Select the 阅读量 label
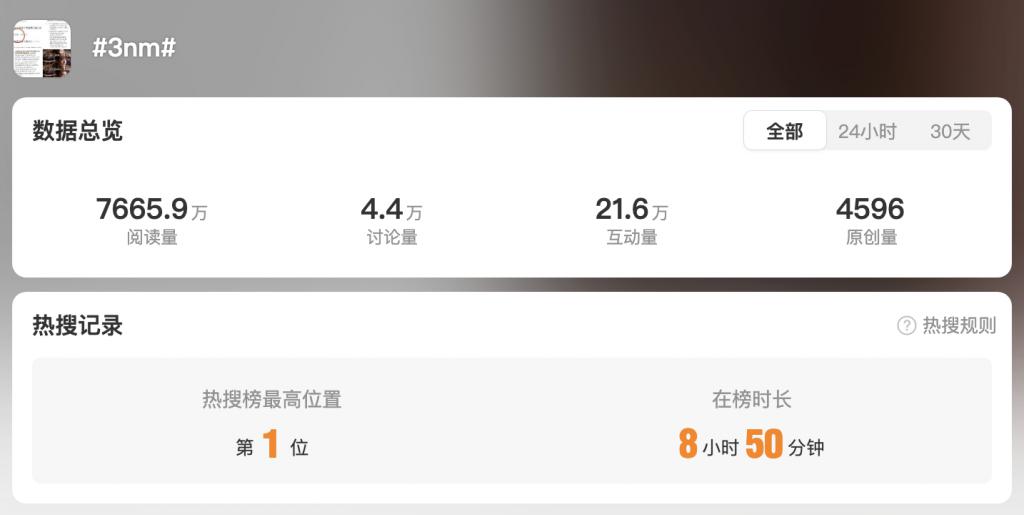 [x=152, y=238]
